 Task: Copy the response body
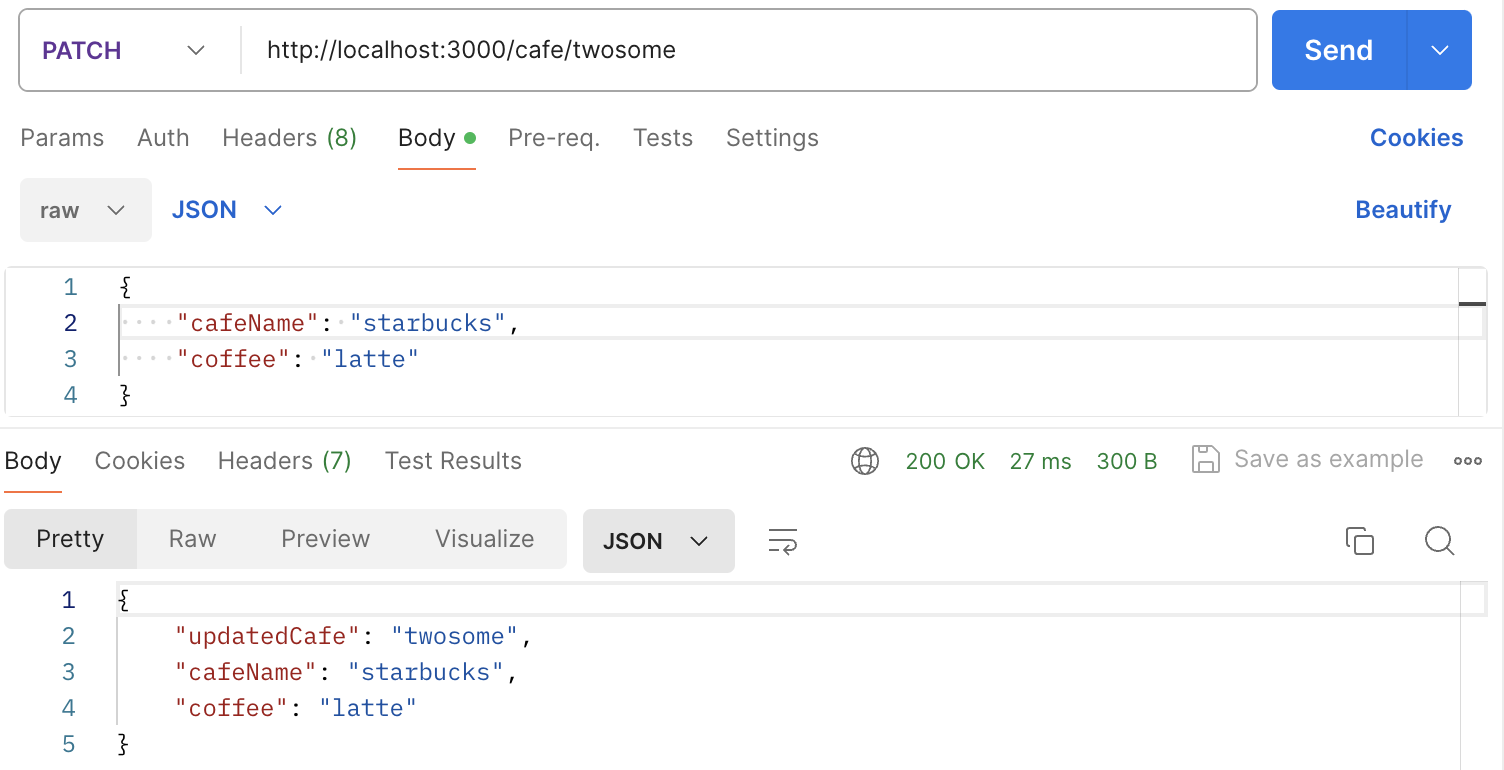(x=1360, y=540)
